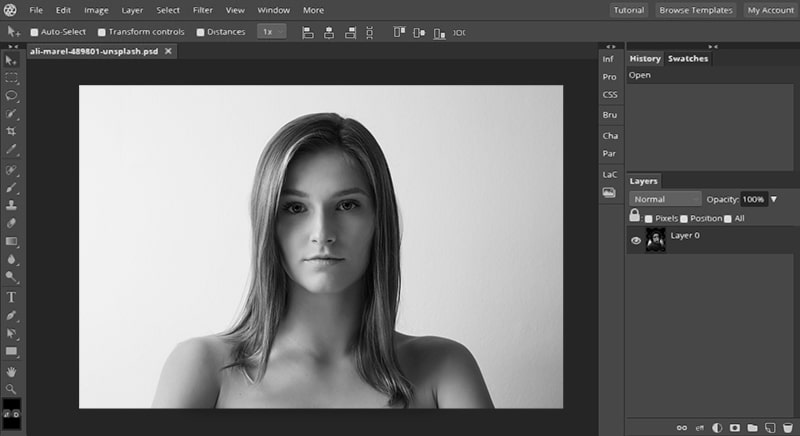Click the Layer 0 thumbnail
Image resolution: width=800 pixels, height=436 pixels.
(x=655, y=240)
